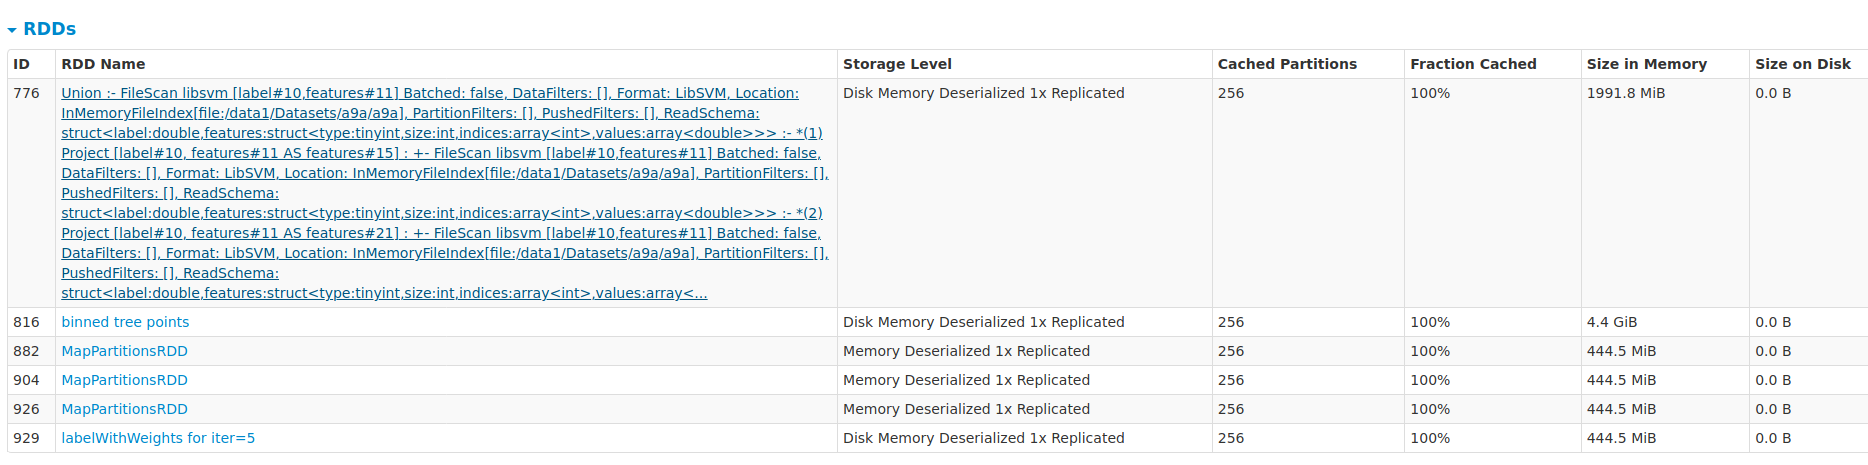
Task: Open the binned tree points RDD
Action: (x=125, y=322)
